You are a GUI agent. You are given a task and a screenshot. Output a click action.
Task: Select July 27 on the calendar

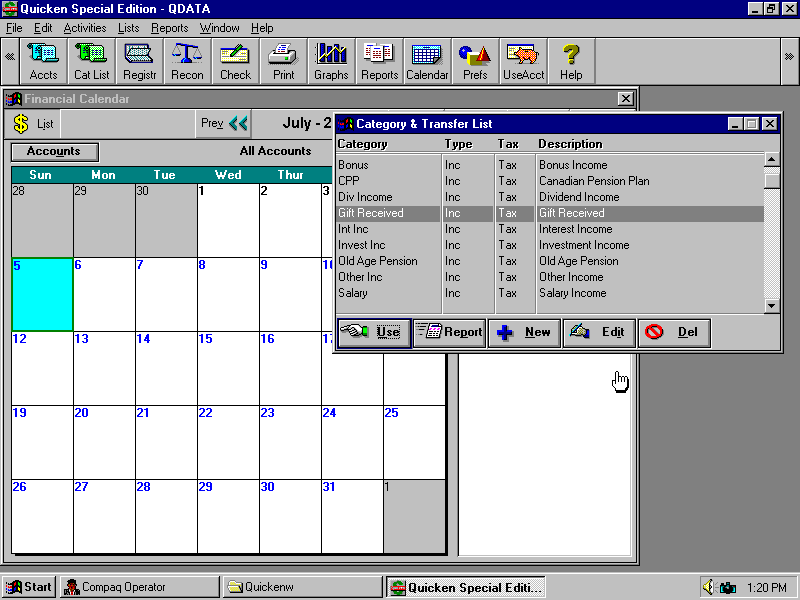tap(104, 516)
